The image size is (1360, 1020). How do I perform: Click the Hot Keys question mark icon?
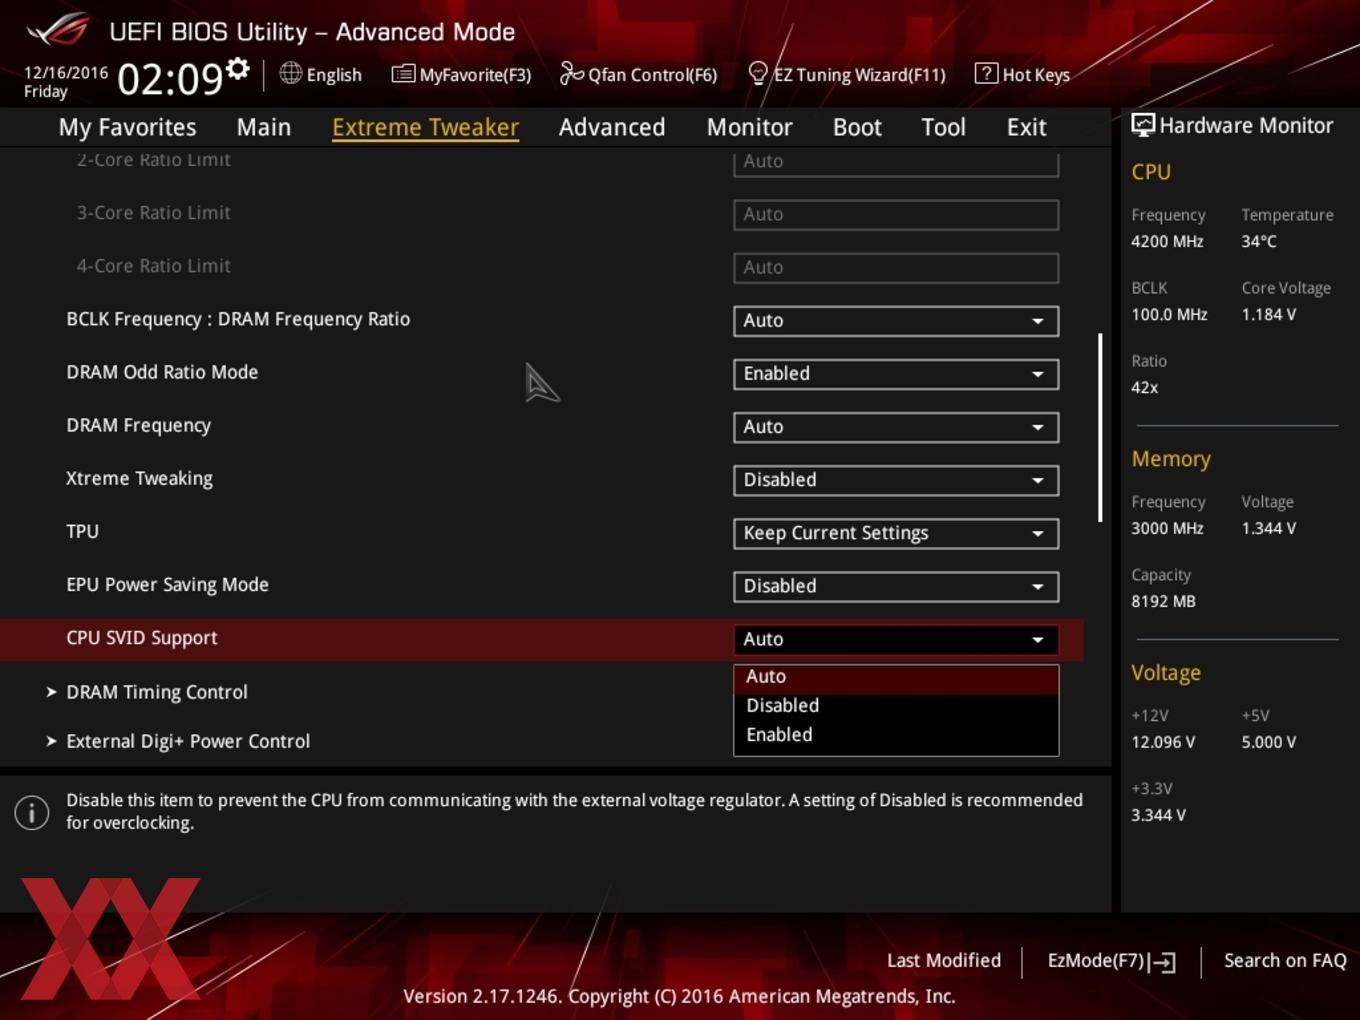(x=985, y=73)
